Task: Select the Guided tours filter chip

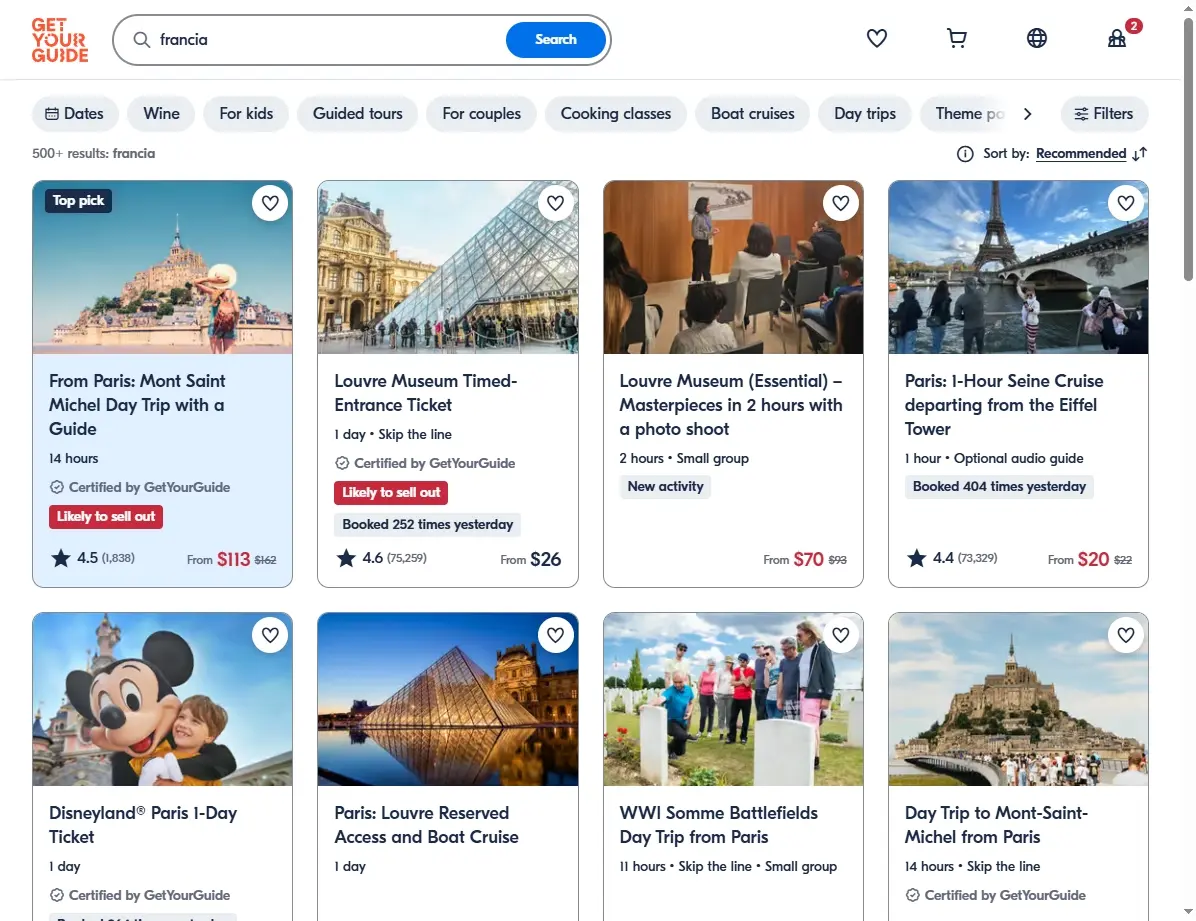Action: tap(358, 114)
